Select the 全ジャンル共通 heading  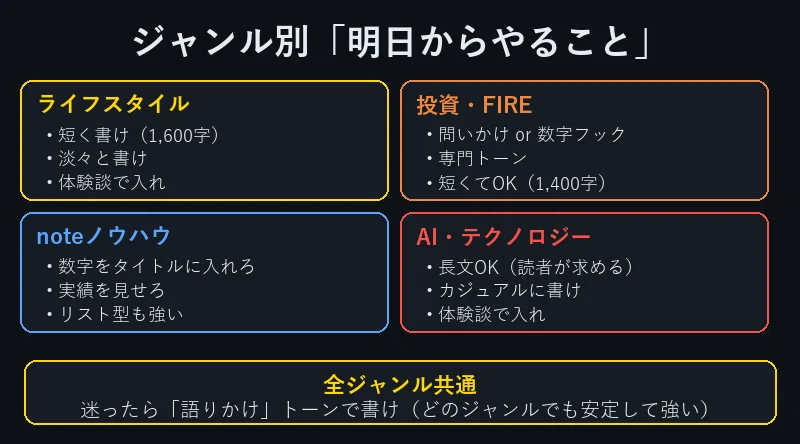(400, 385)
